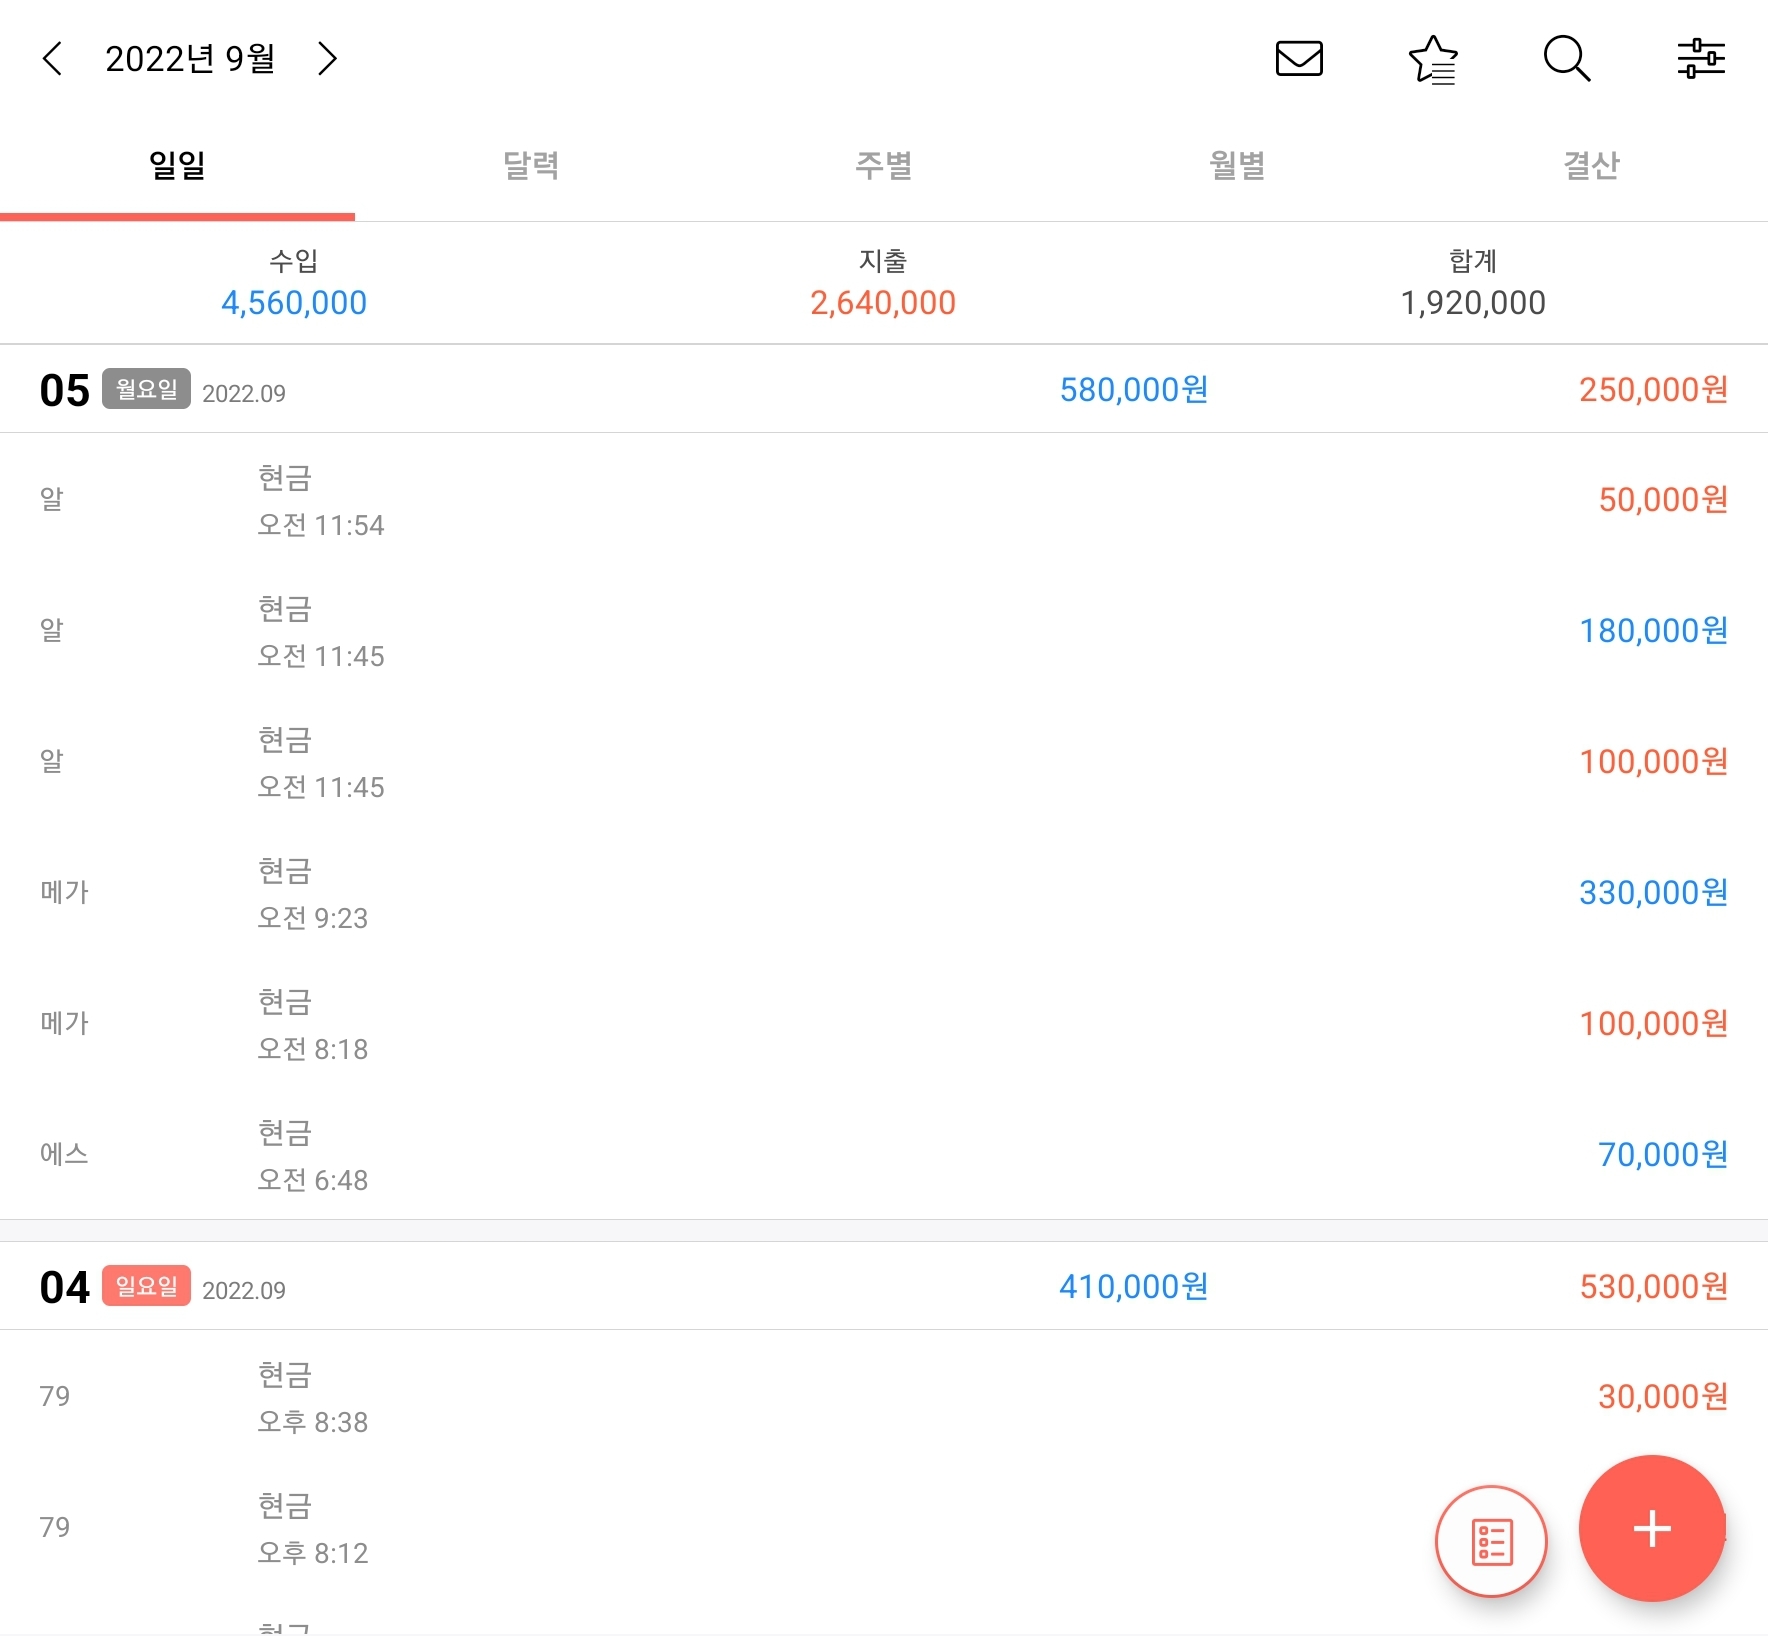Switch to the 달력 tab
Viewport: 1768px width, 1636px height.
(531, 165)
